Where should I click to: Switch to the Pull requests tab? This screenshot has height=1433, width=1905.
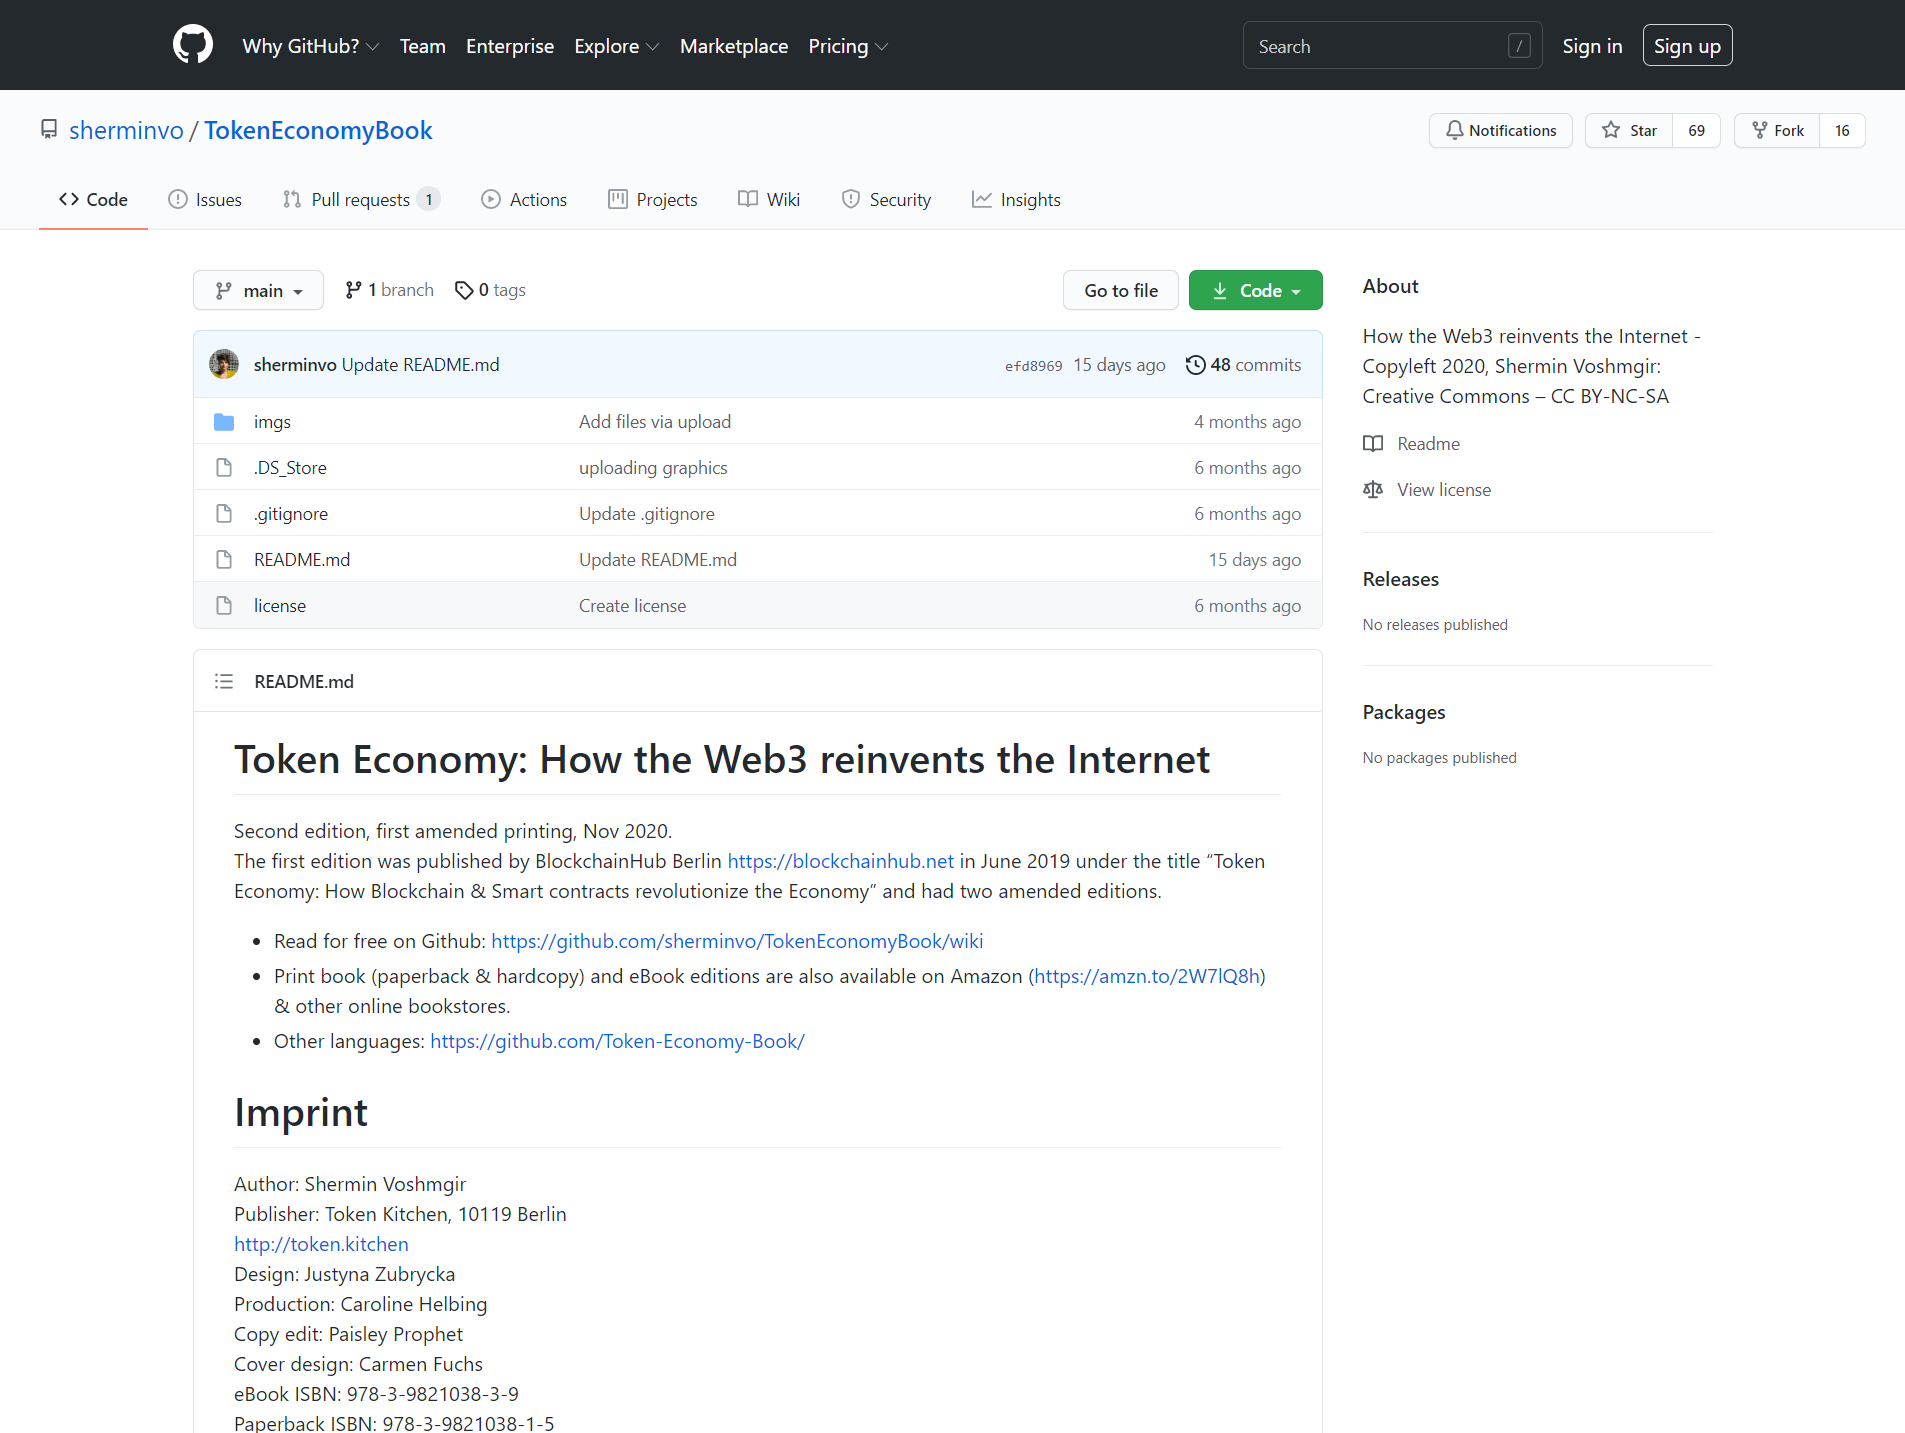pyautogui.click(x=361, y=199)
